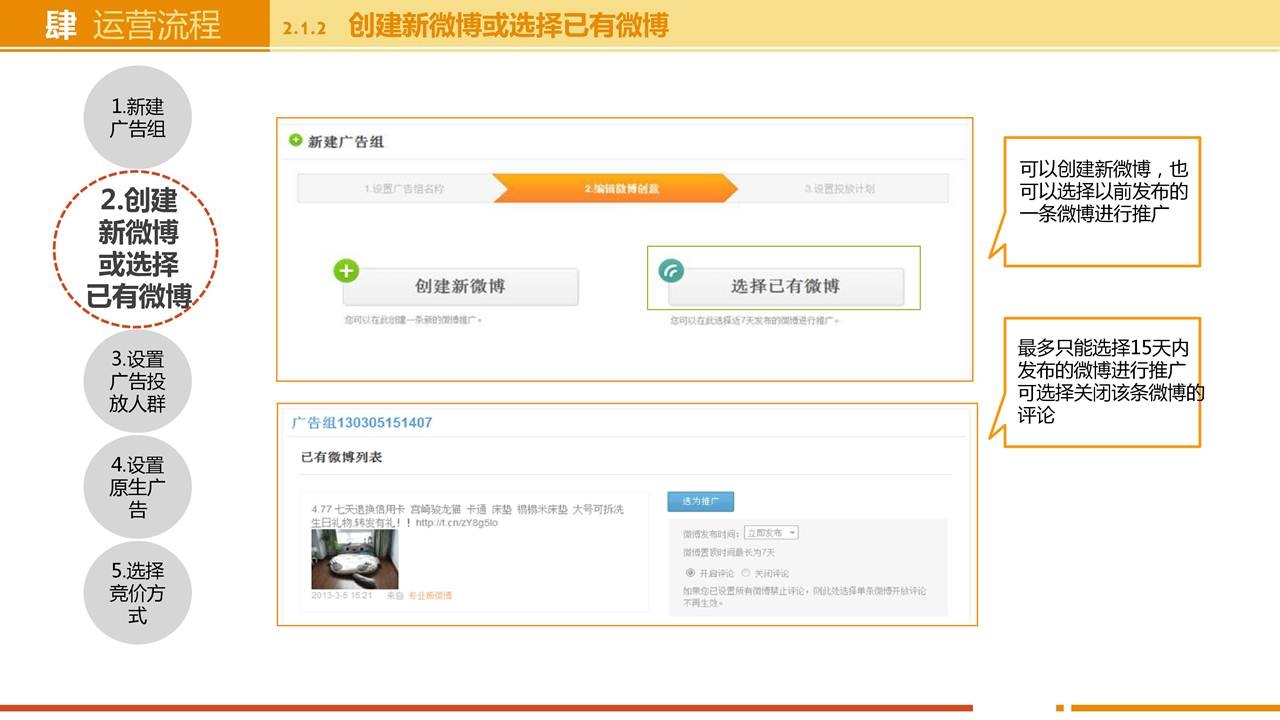Open the 立即发布 publish time dropdown
1280x720 pixels.
tap(771, 533)
